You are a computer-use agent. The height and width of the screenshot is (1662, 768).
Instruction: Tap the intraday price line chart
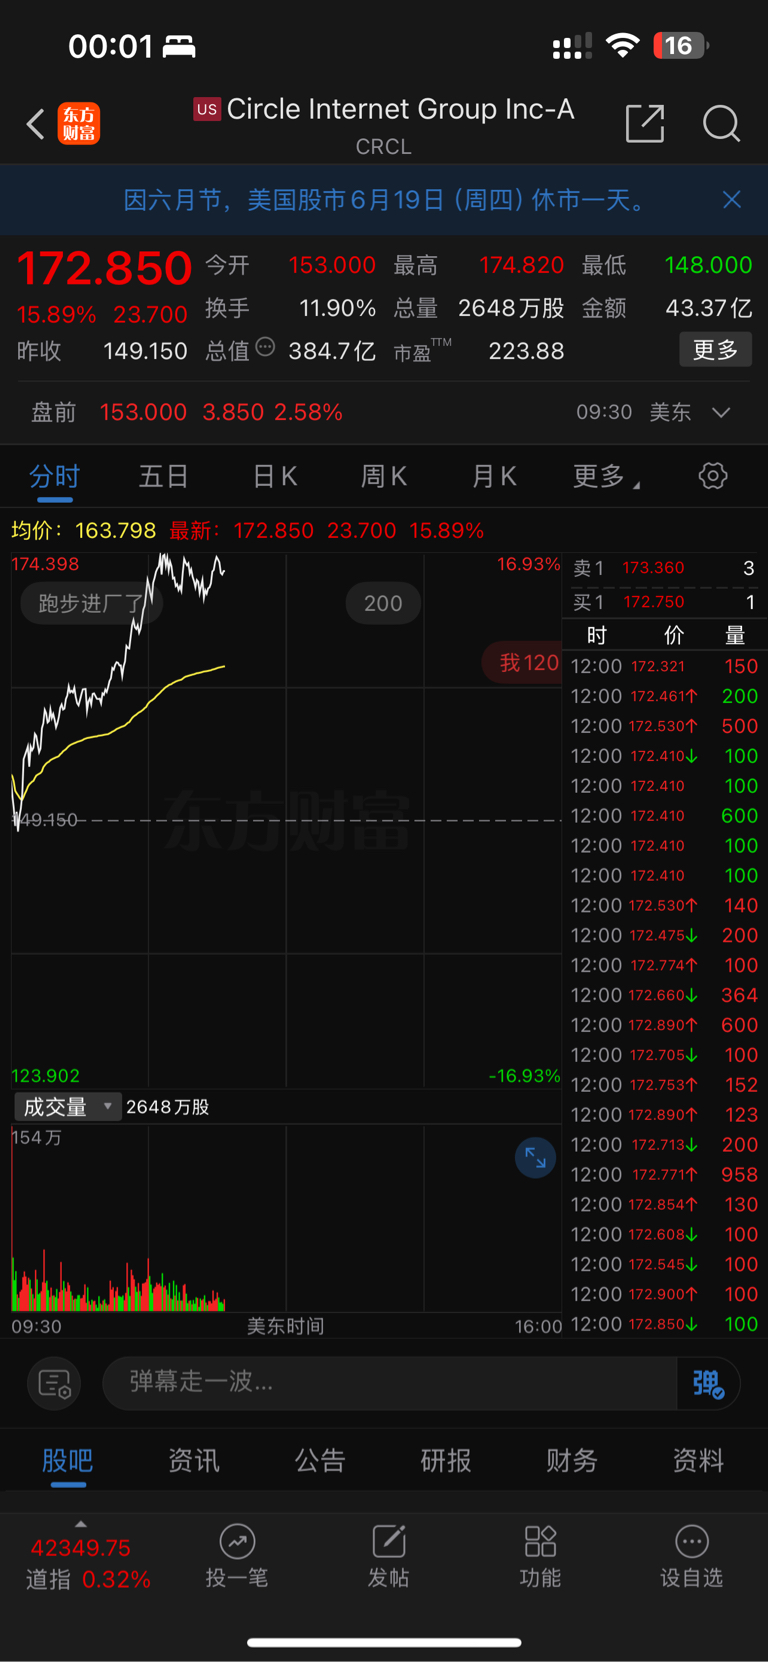286,820
